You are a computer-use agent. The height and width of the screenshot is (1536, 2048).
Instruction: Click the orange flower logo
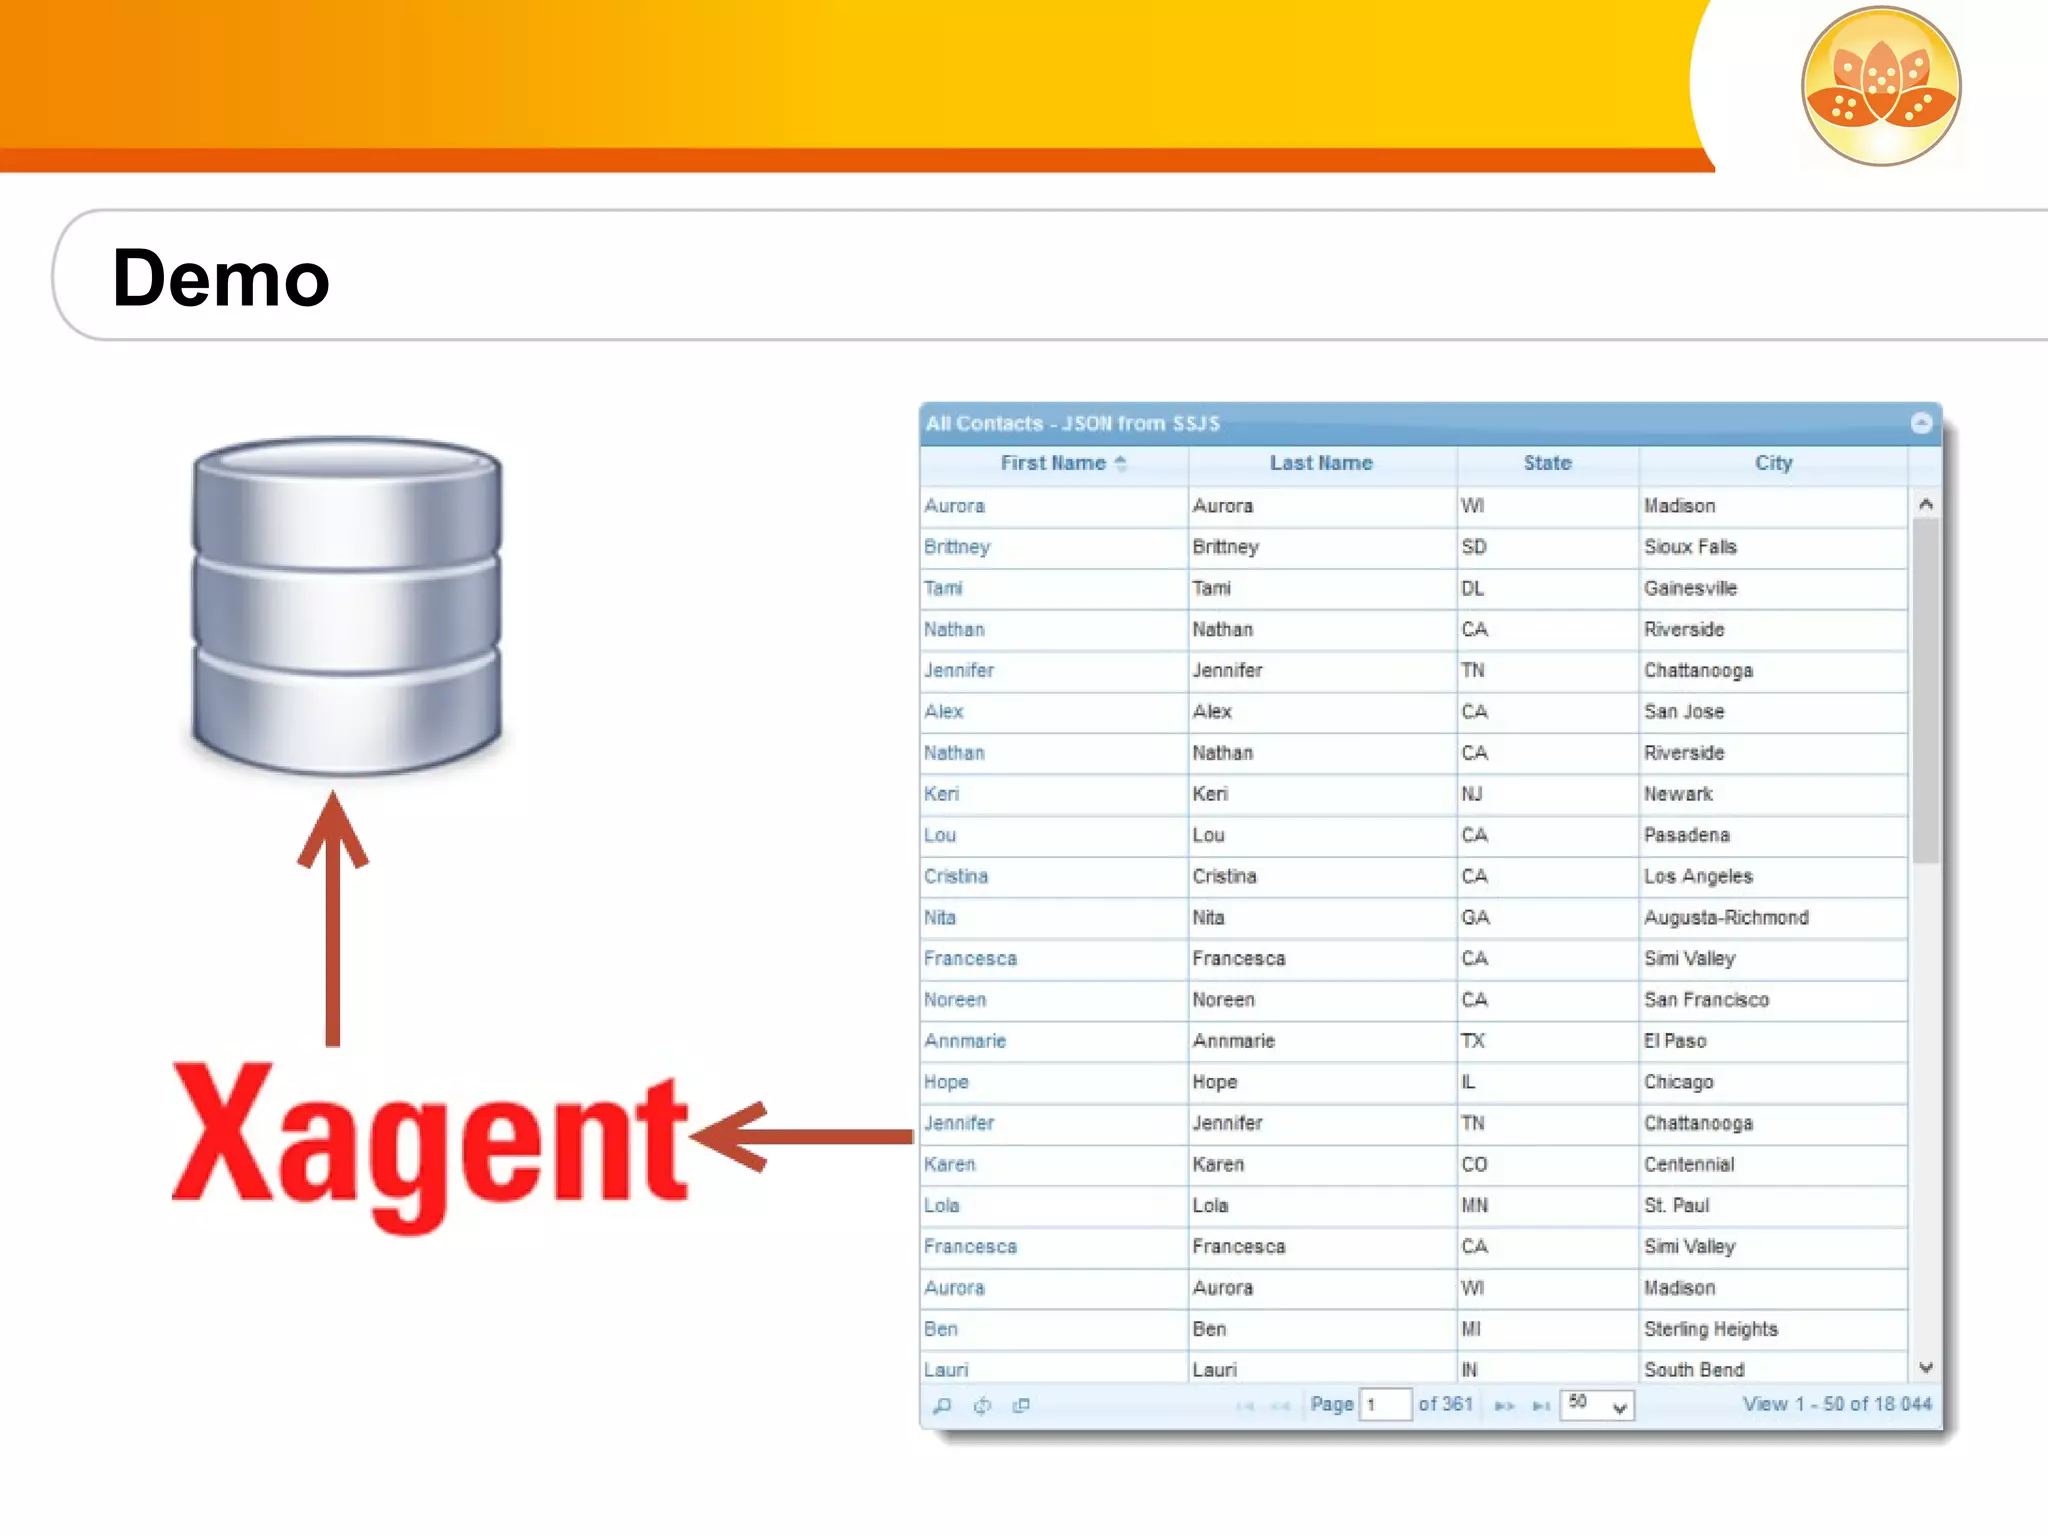[1881, 87]
